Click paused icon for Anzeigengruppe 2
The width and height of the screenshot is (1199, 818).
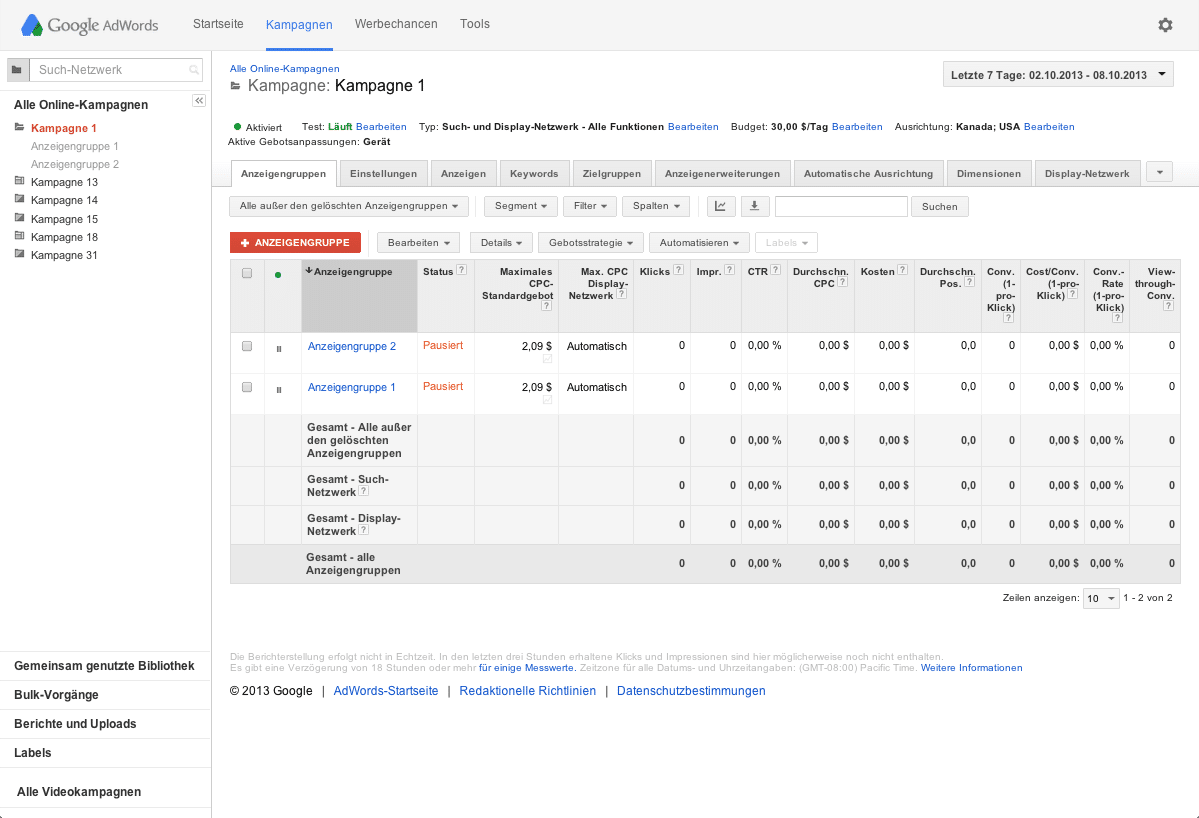tap(279, 349)
